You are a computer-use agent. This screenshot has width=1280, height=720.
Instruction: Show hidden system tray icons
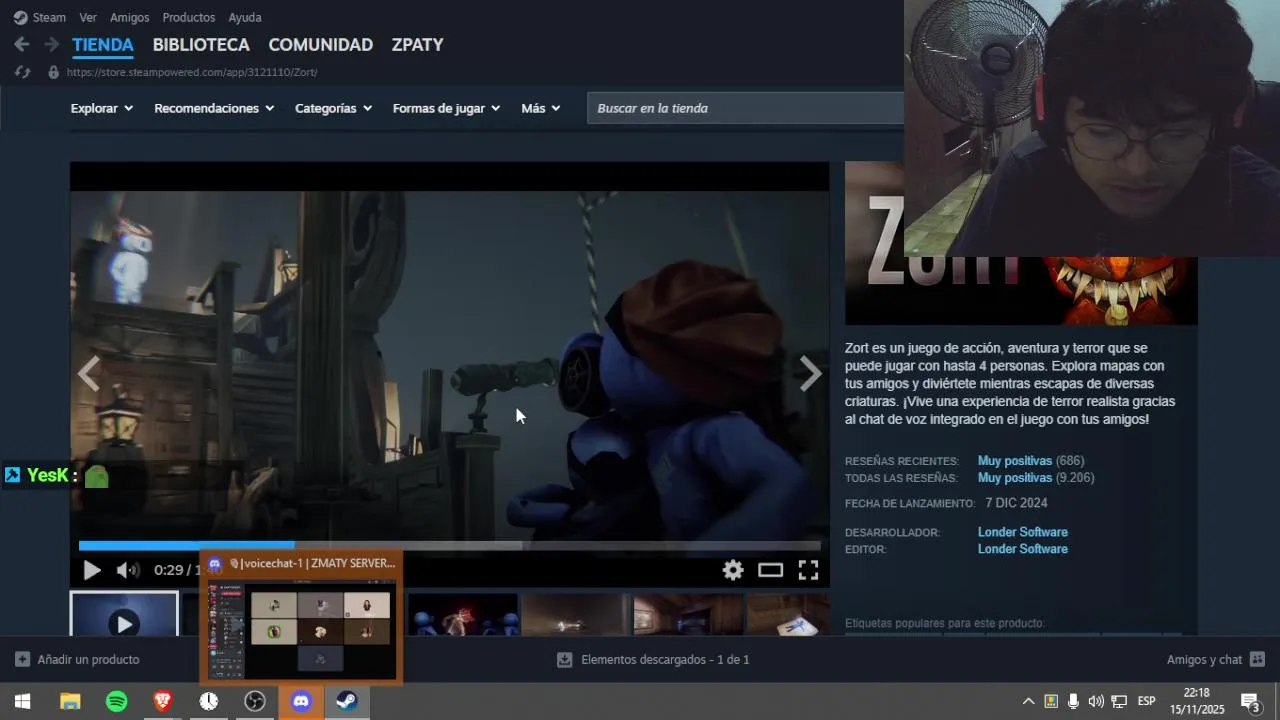[1028, 701]
